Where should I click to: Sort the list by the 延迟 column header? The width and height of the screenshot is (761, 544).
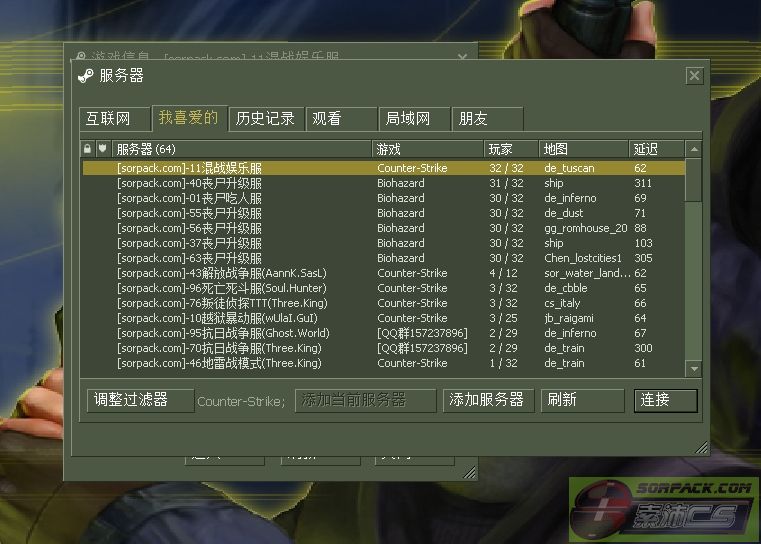[657, 149]
